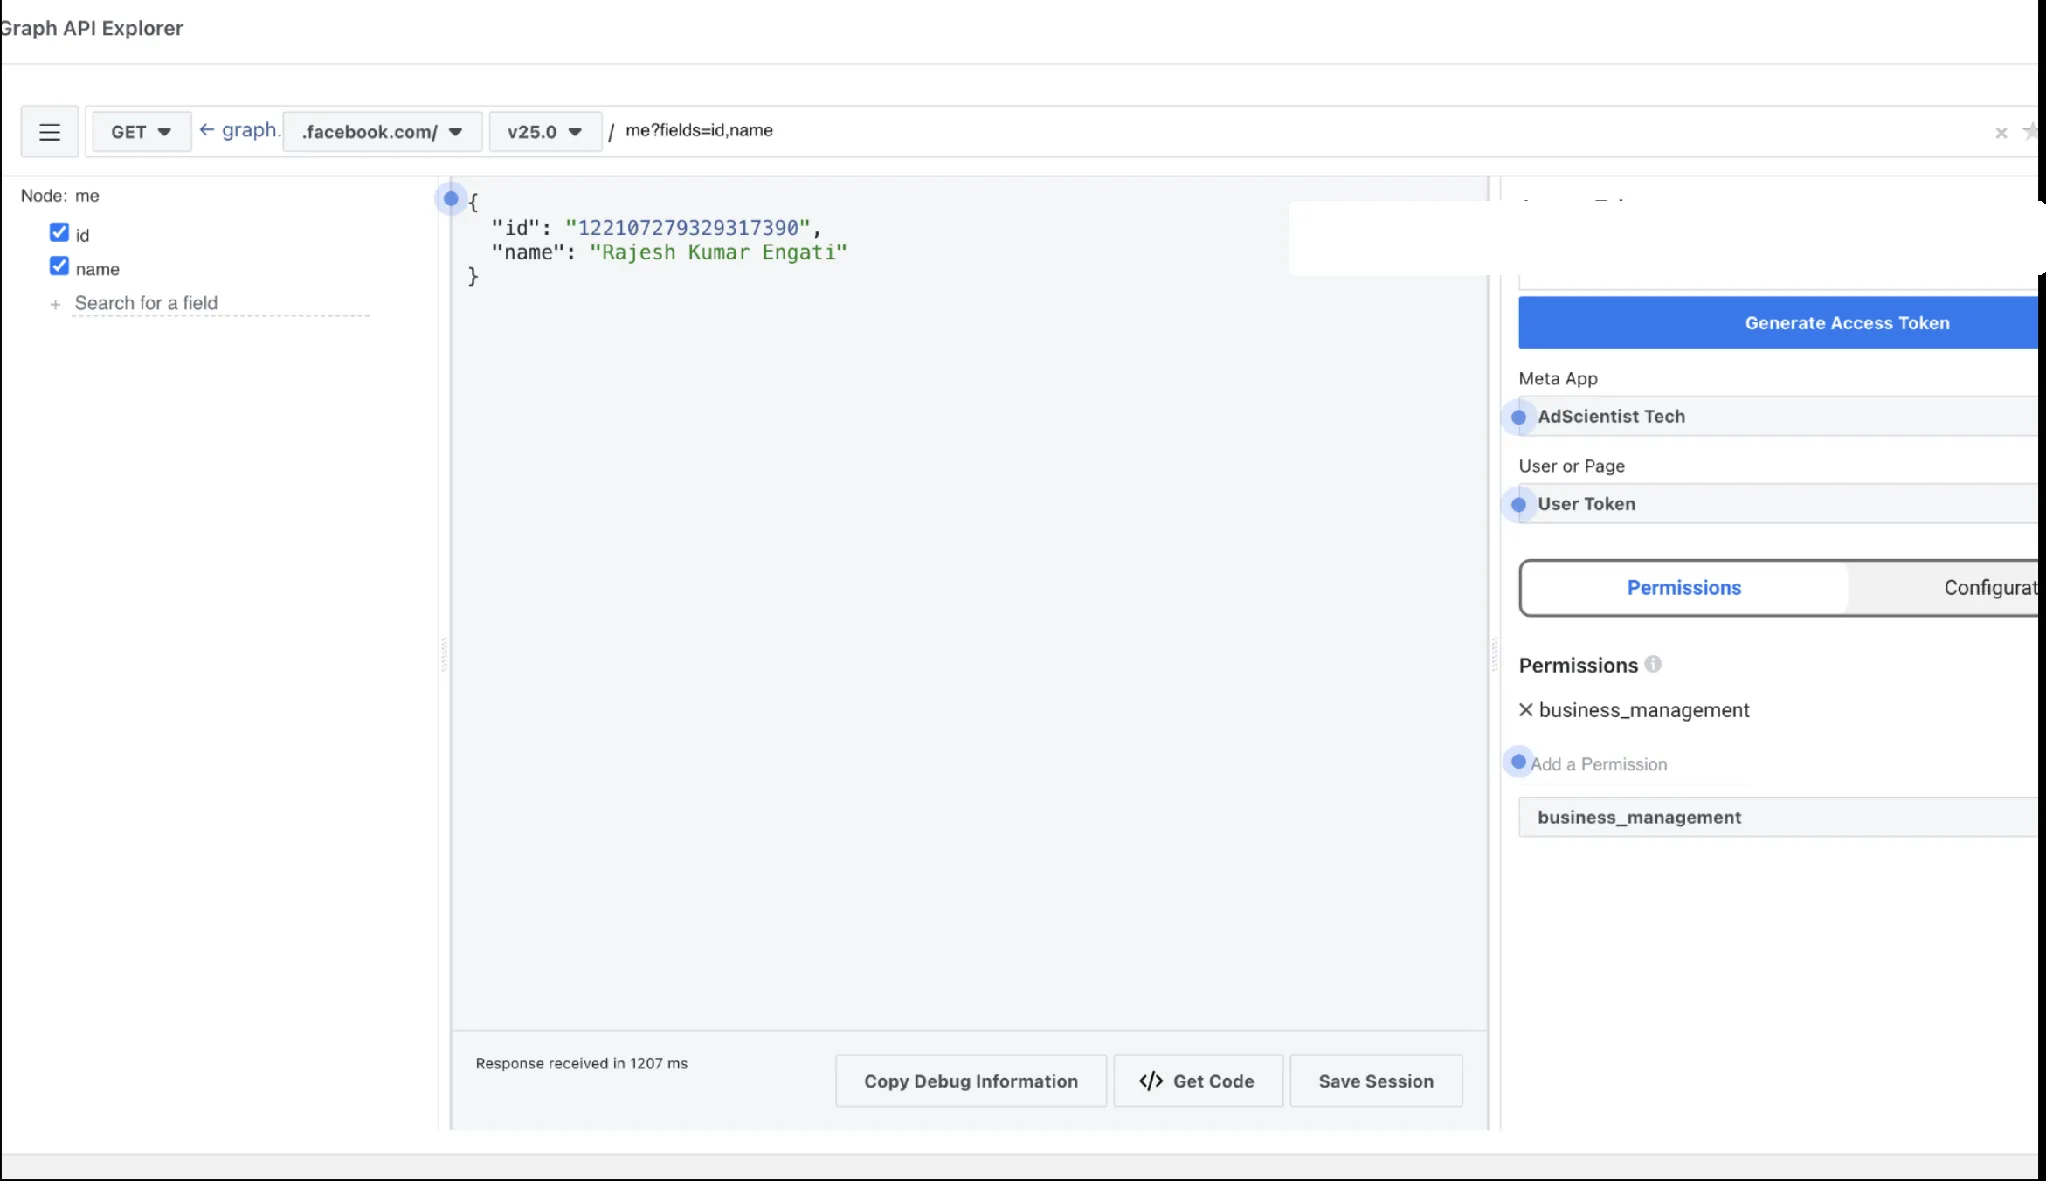The height and width of the screenshot is (1181, 2046).
Task: Click the Permissions info icon
Action: click(x=1653, y=664)
